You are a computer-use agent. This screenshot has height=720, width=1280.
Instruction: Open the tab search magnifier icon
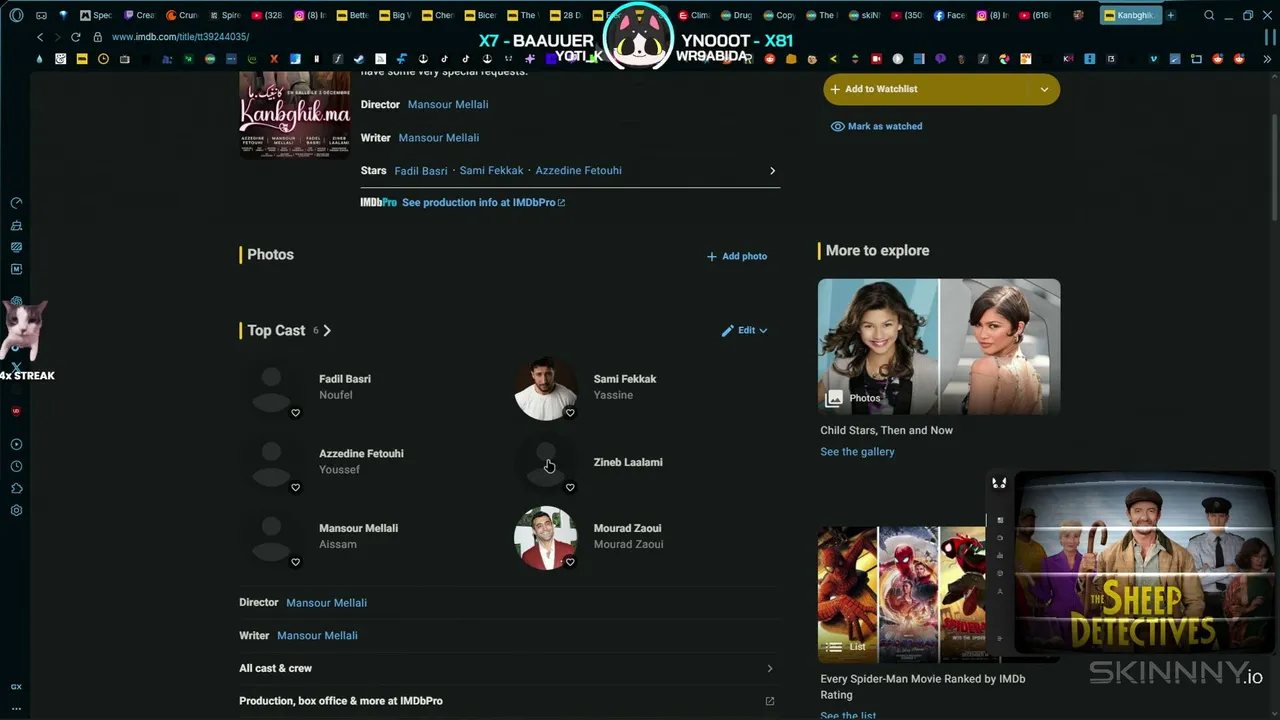point(1209,15)
